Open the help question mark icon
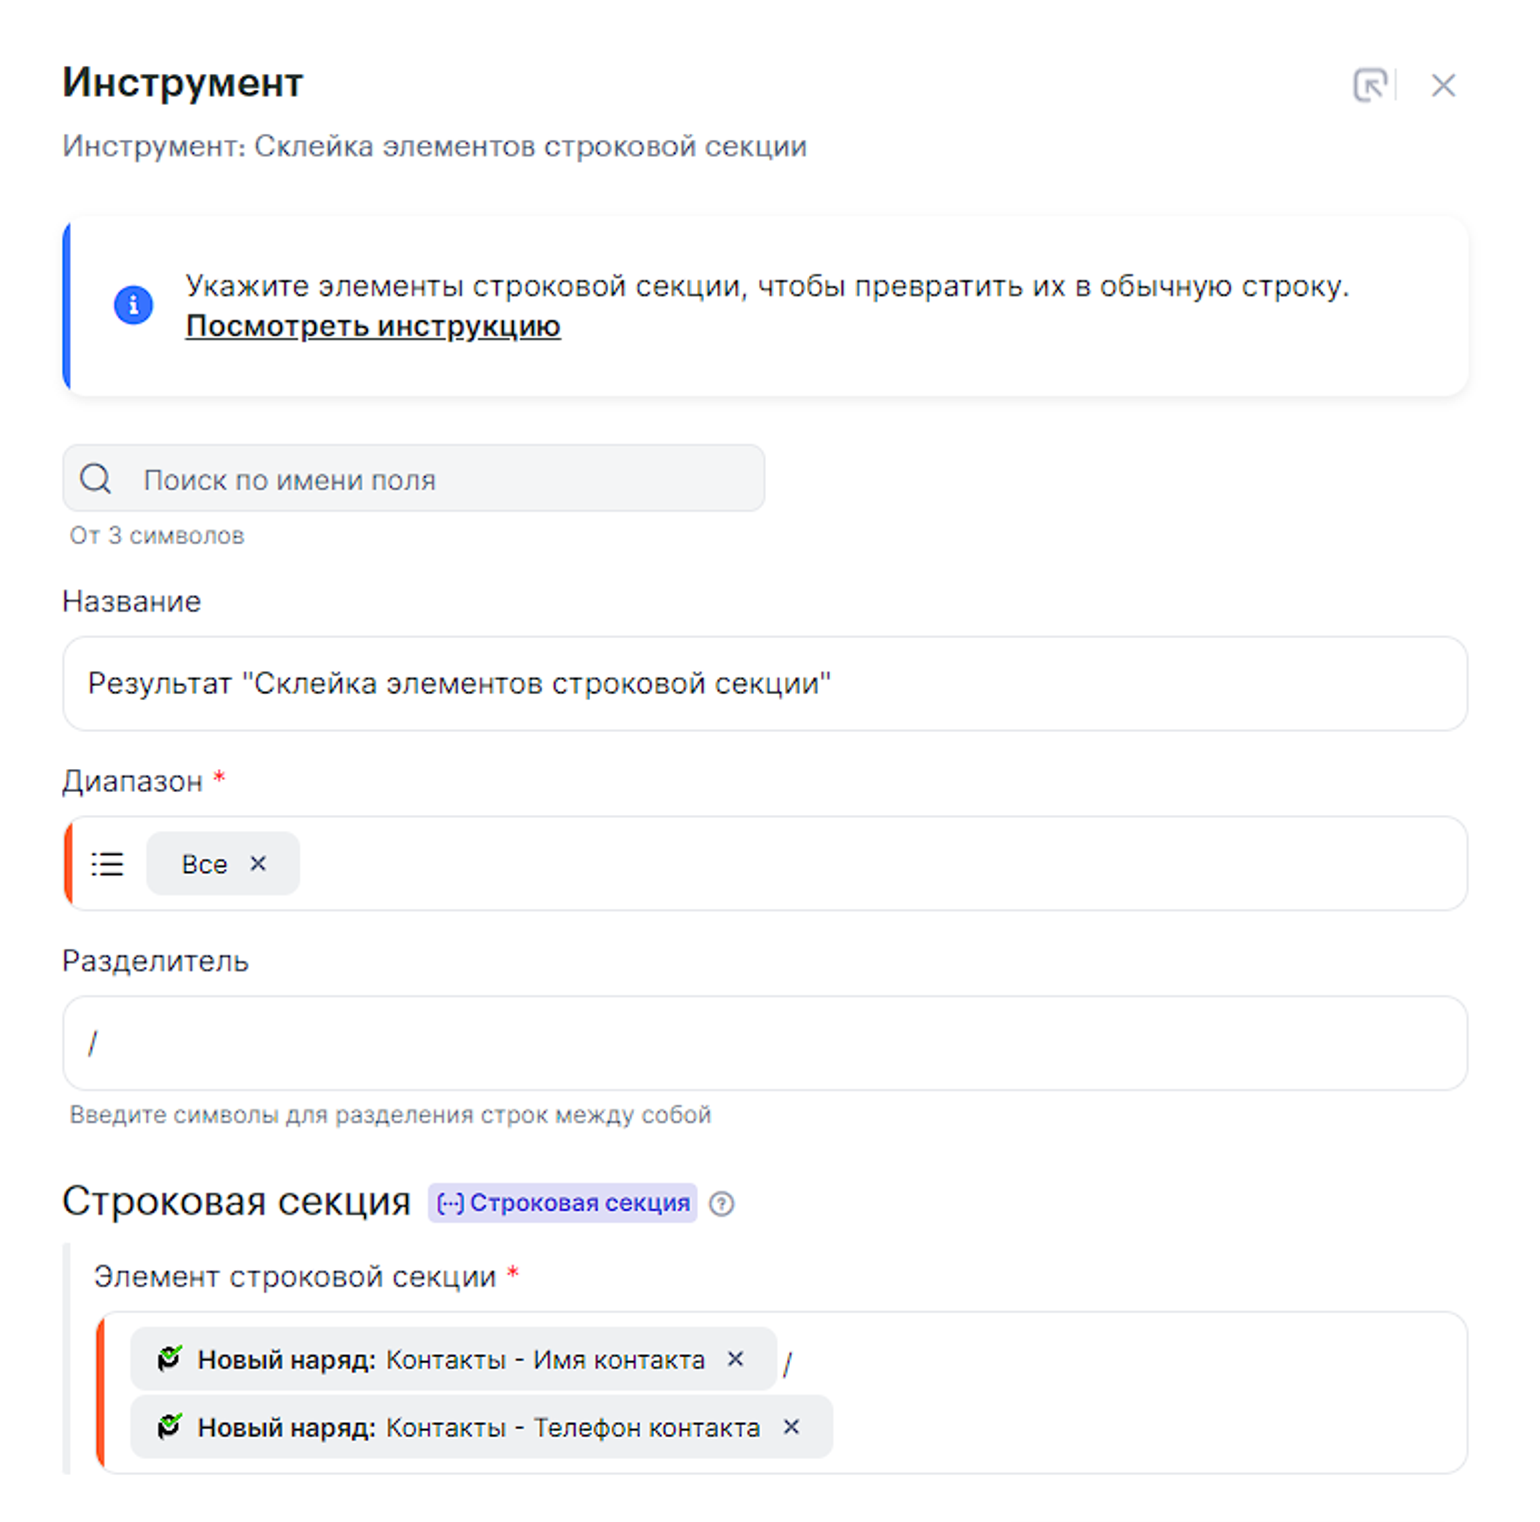The height and width of the screenshot is (1522, 1540). [x=721, y=1204]
